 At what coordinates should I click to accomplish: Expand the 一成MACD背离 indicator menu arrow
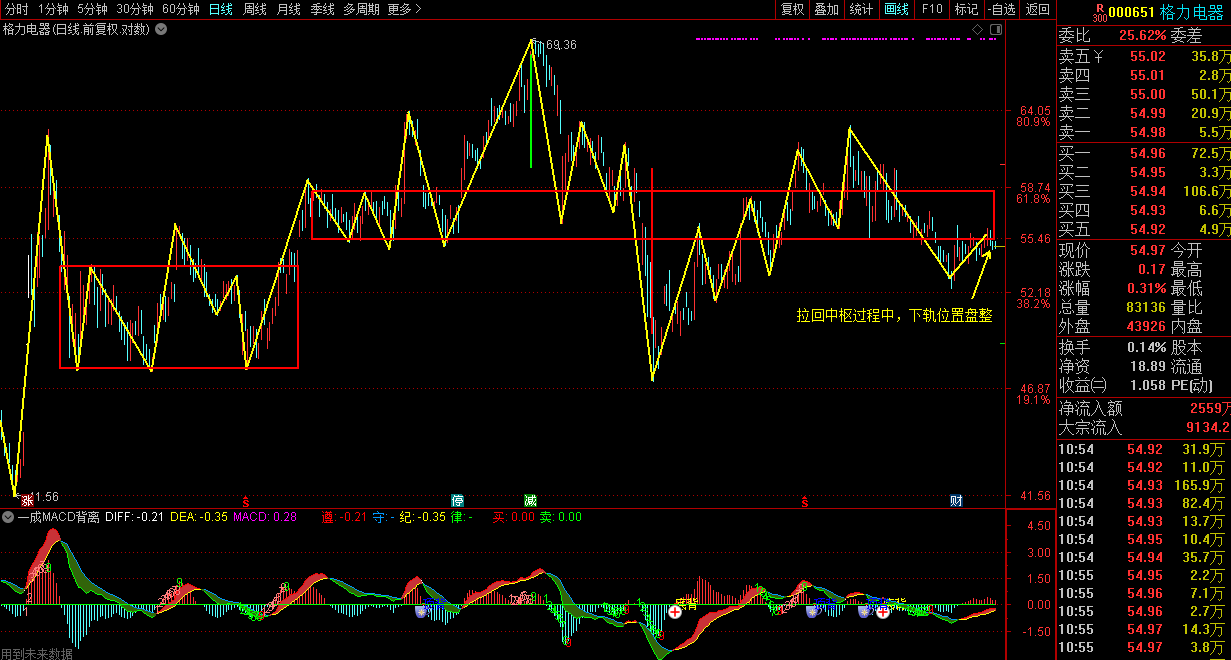point(8,517)
